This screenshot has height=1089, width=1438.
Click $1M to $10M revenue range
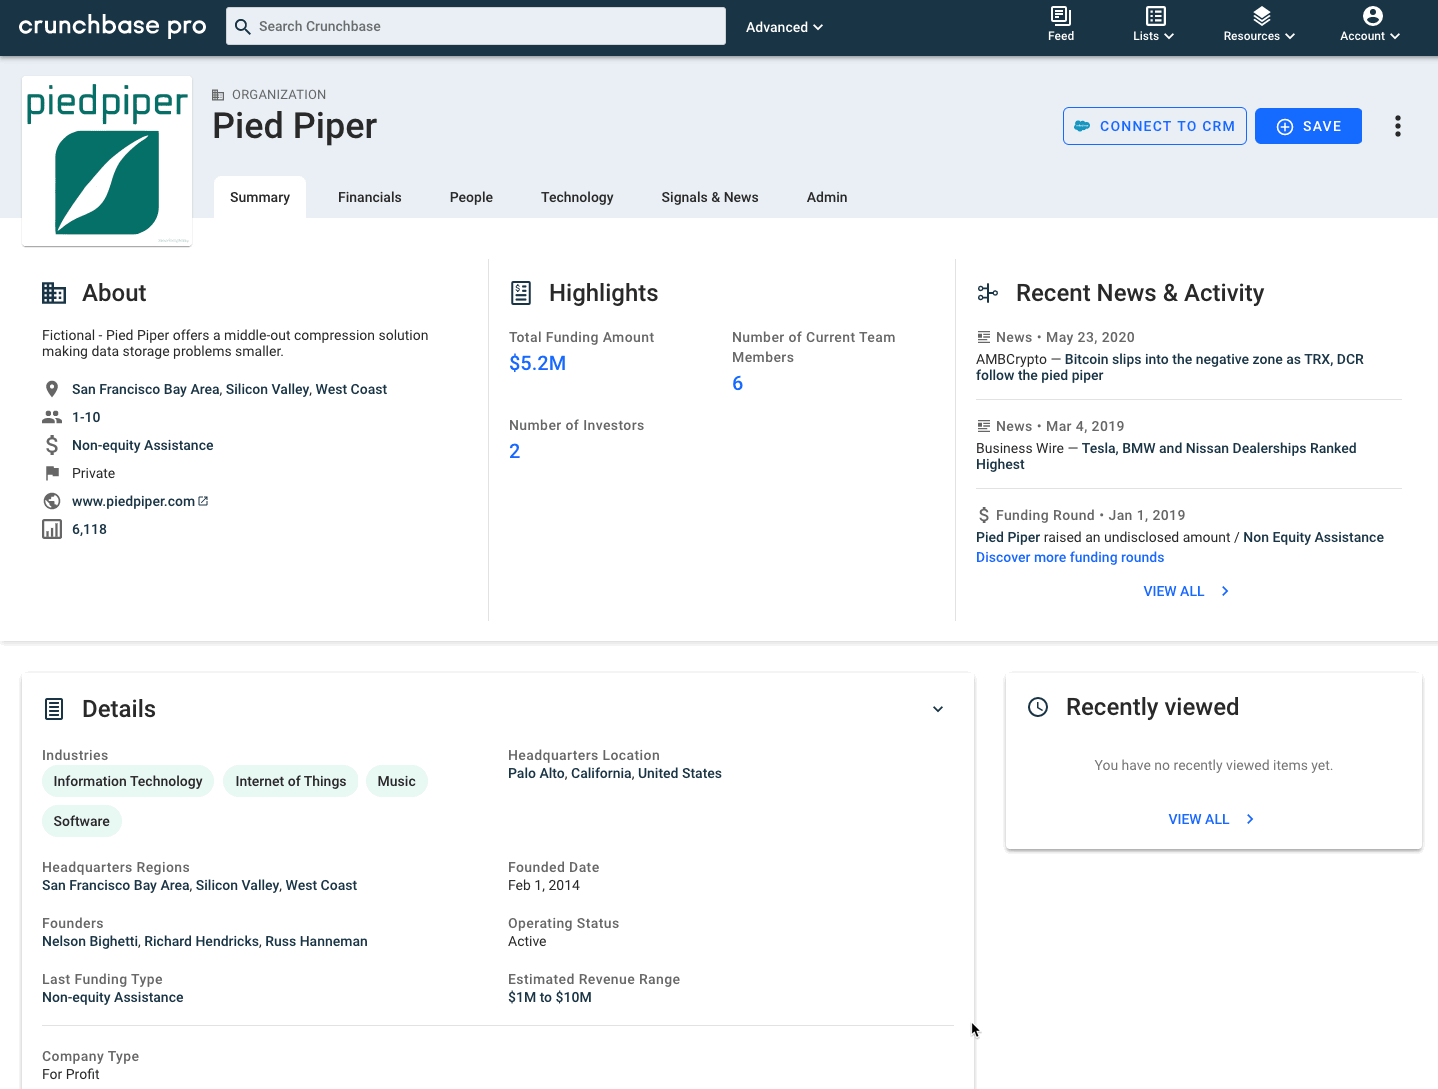click(550, 997)
